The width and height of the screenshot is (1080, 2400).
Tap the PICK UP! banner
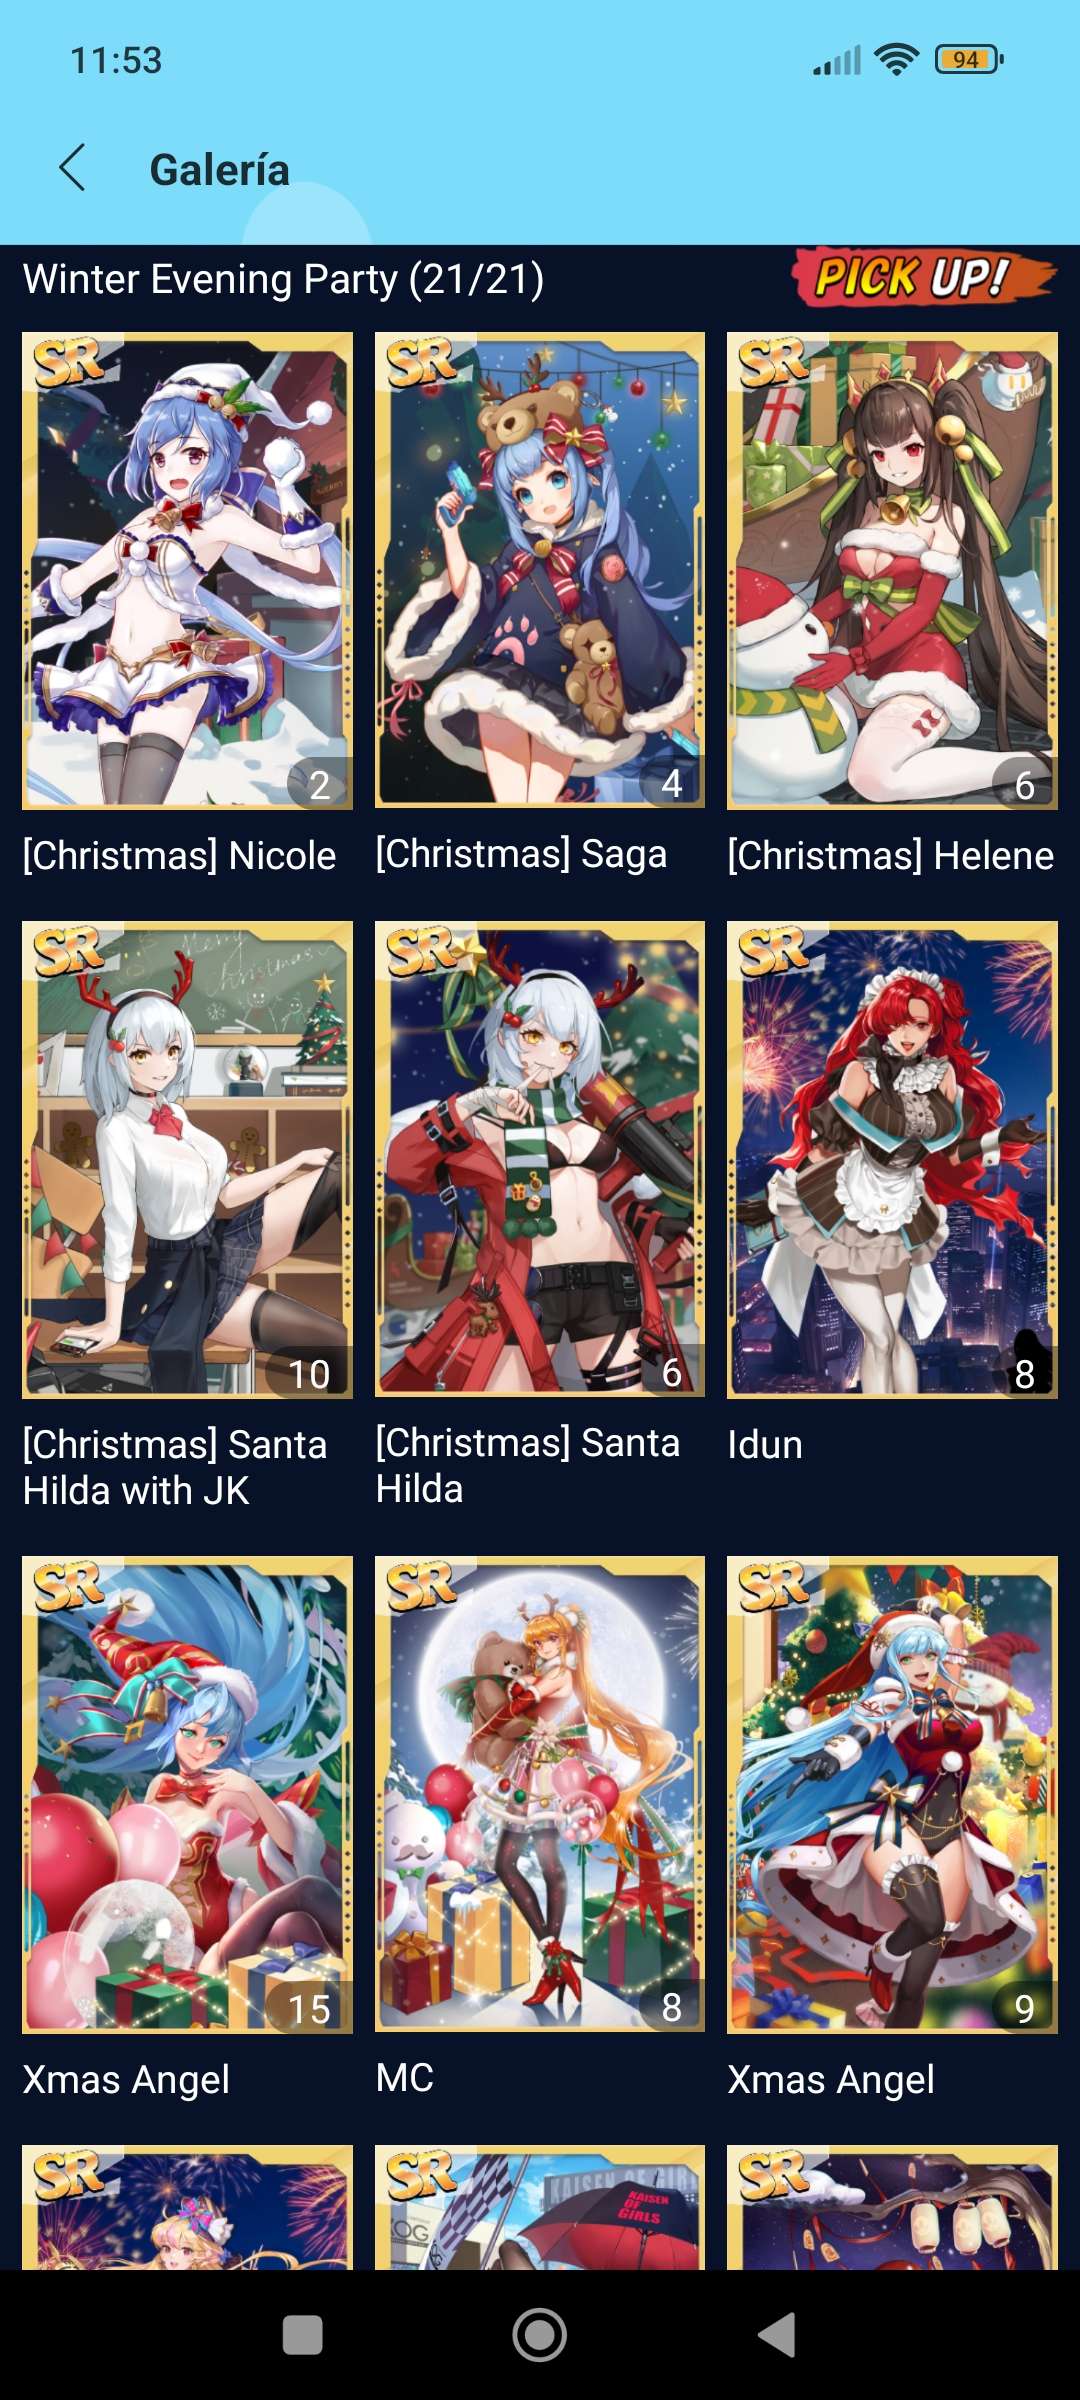click(x=924, y=277)
